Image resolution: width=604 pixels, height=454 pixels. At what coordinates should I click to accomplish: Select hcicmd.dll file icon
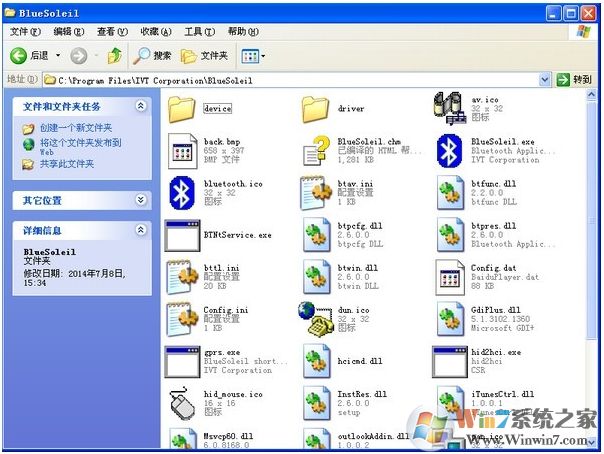[317, 361]
